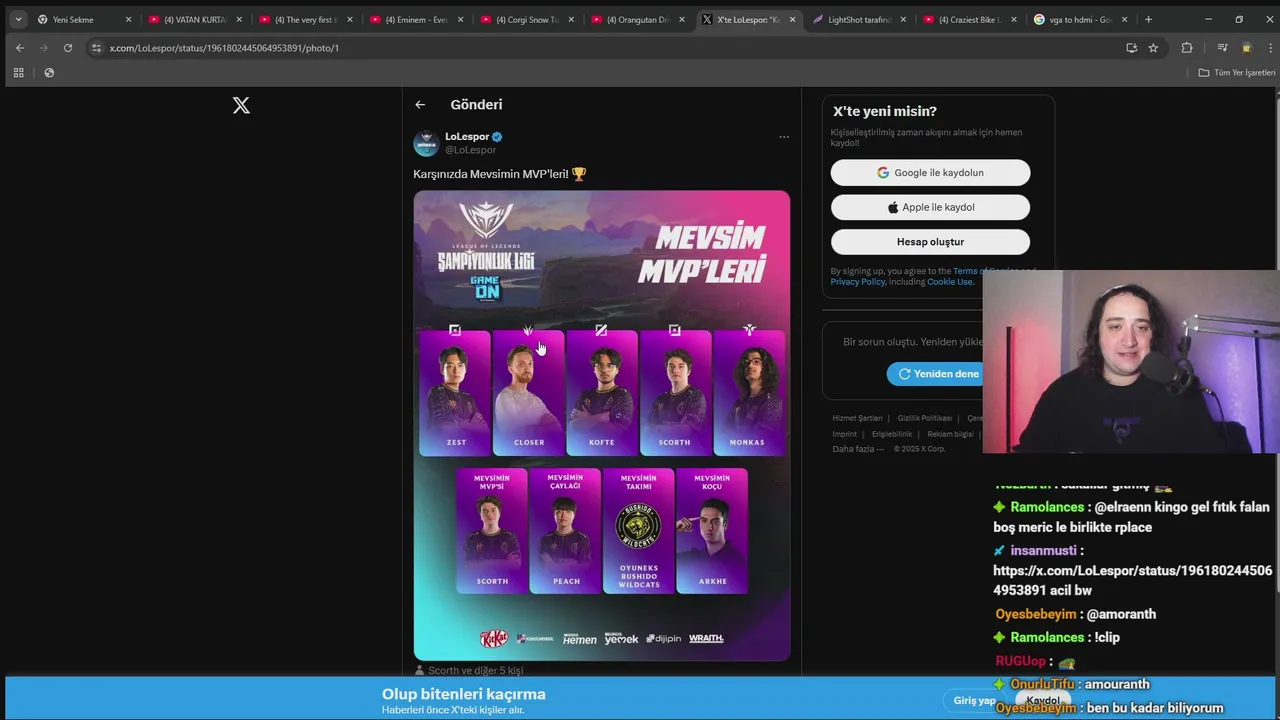Open the Privacy Policy link
1280x720 pixels.
pyautogui.click(x=857, y=282)
